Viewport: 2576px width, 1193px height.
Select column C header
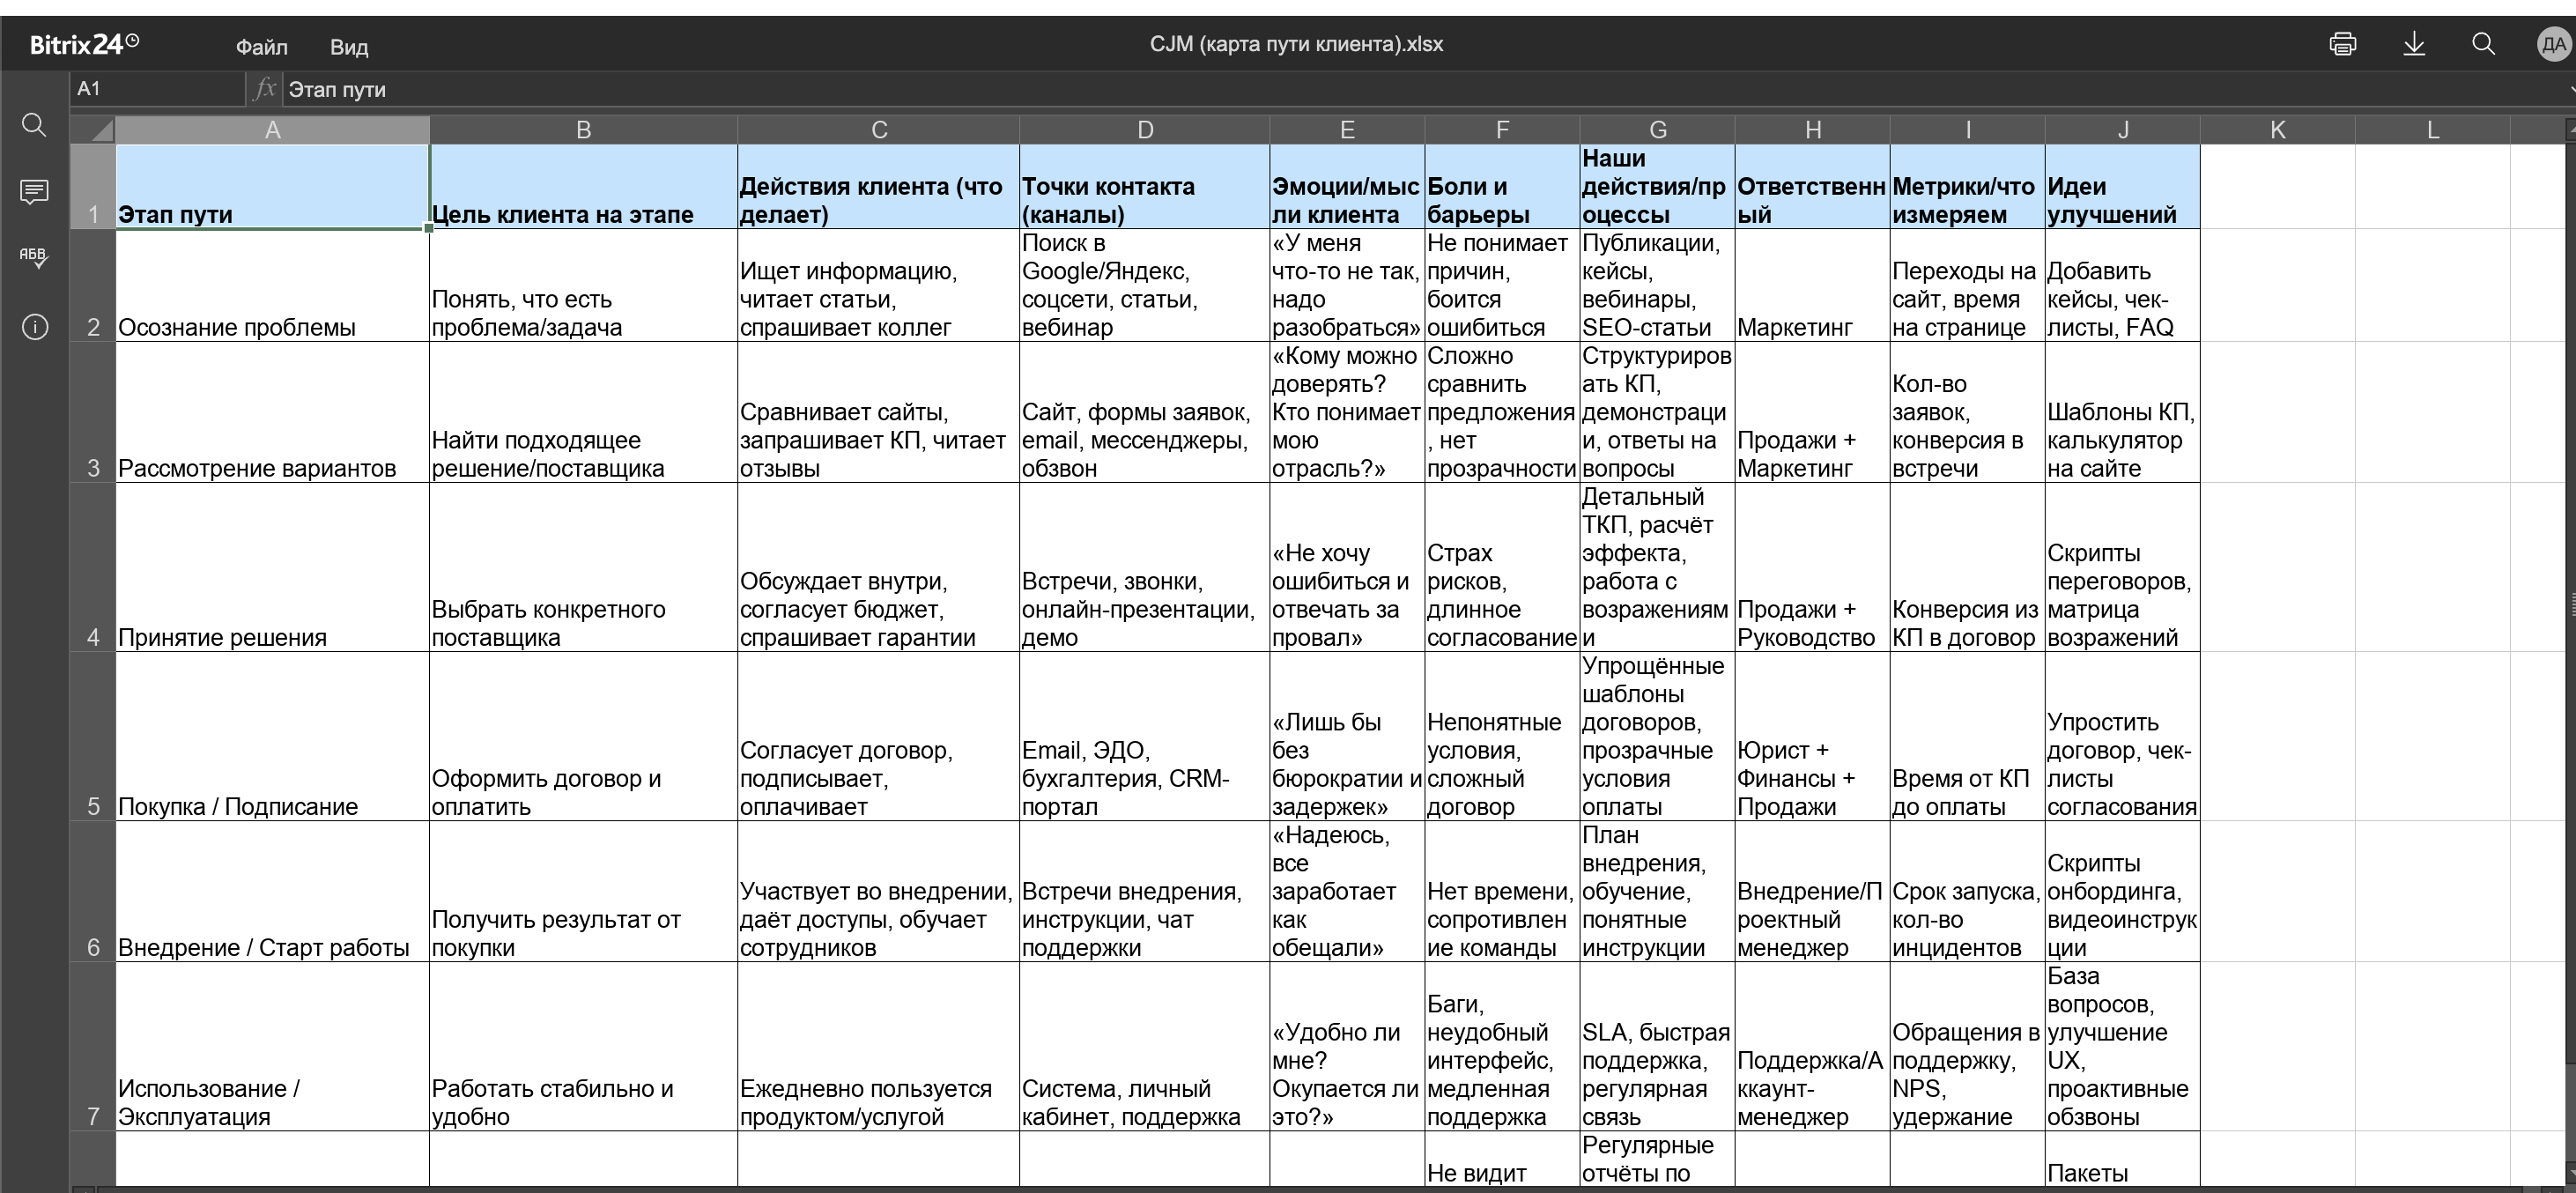tap(879, 130)
